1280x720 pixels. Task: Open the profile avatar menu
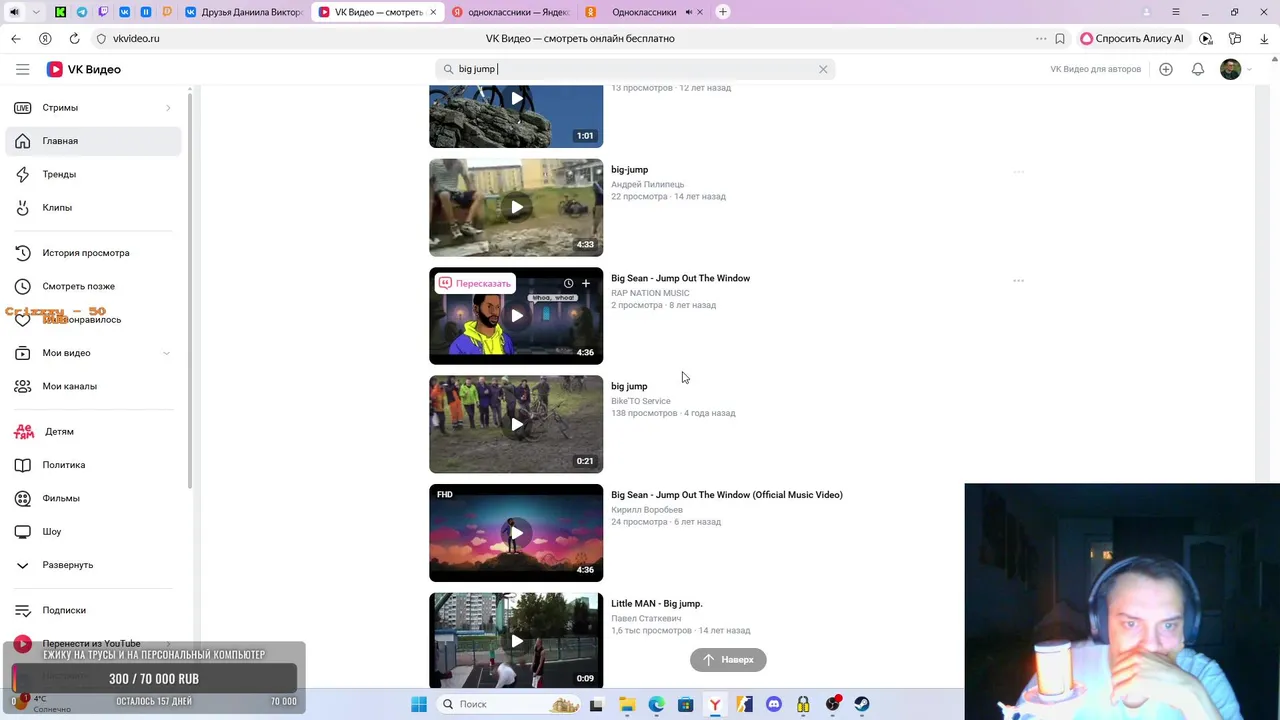coord(1231,69)
